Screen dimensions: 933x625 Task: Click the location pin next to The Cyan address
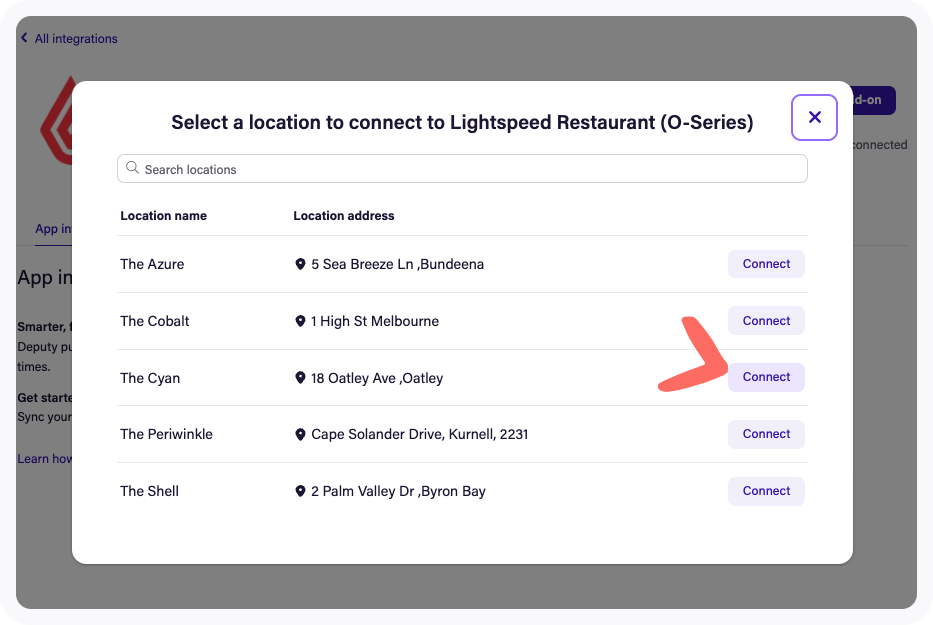click(300, 378)
